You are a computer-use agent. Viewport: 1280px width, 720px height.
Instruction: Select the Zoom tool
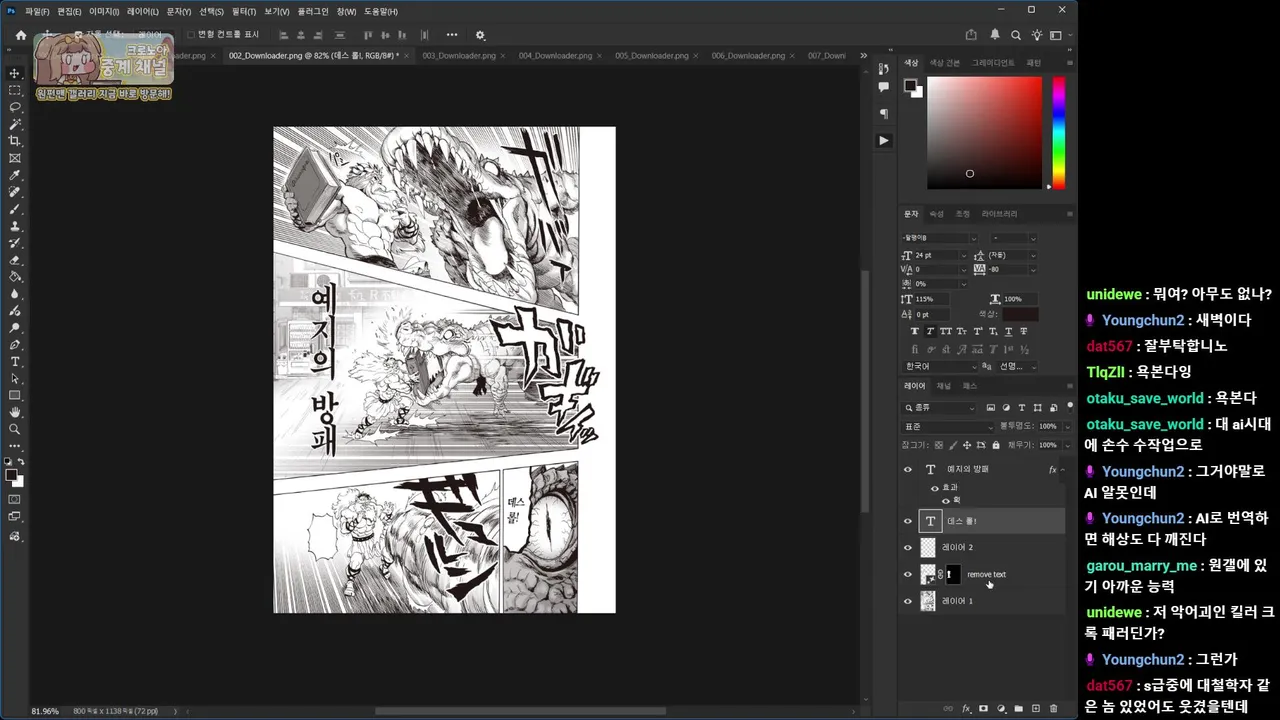15,429
